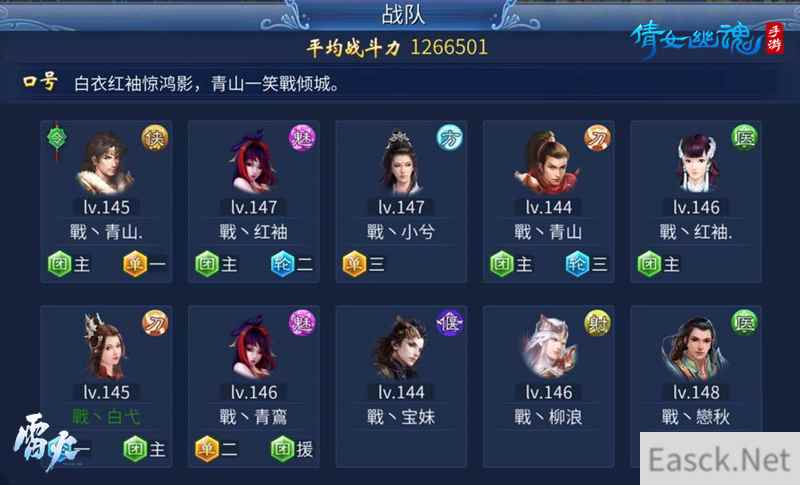Click the purple 魅 icon on 戰丶红袖

303,138
